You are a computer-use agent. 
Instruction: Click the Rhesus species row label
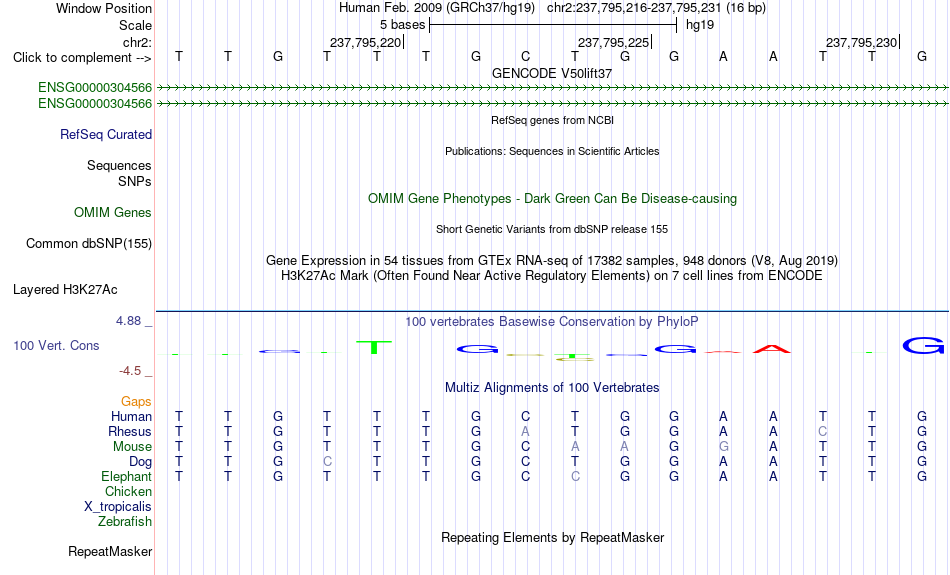coord(130,431)
